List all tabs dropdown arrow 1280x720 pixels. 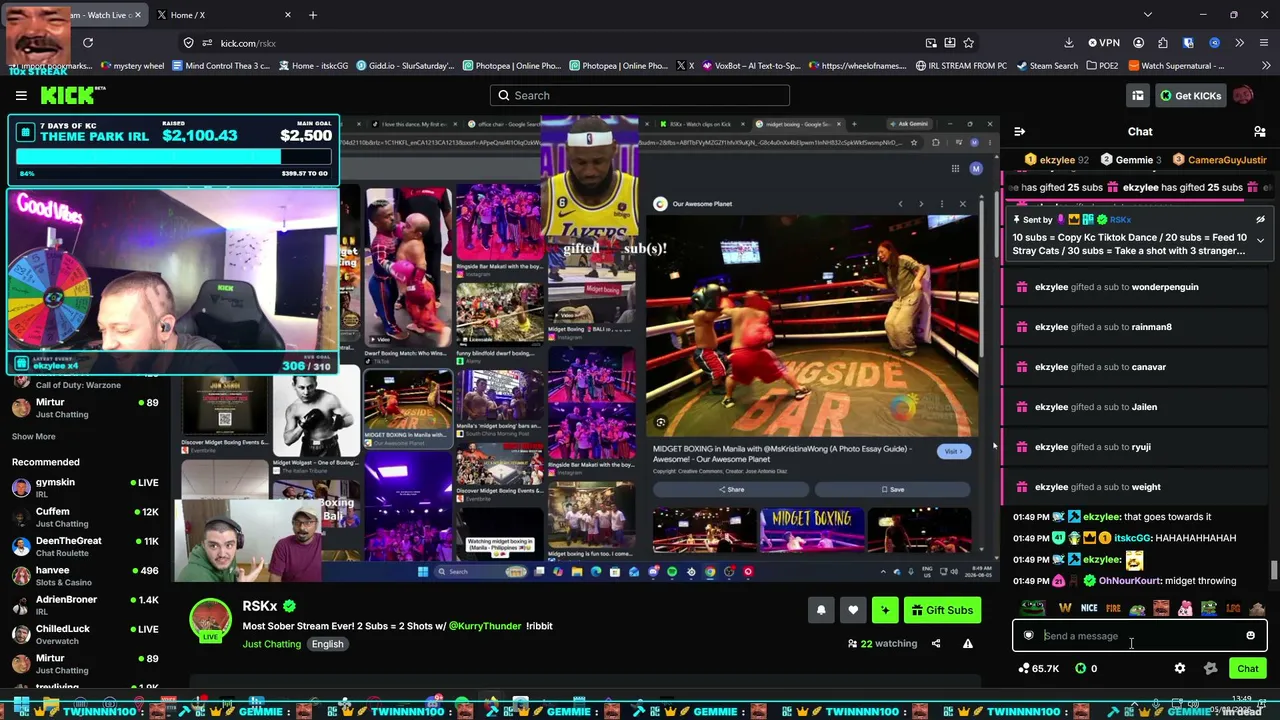coord(1148,15)
